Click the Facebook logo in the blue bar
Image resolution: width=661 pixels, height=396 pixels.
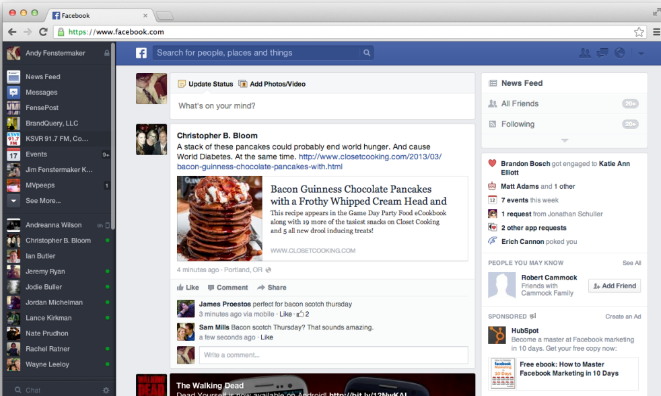click(x=141, y=53)
